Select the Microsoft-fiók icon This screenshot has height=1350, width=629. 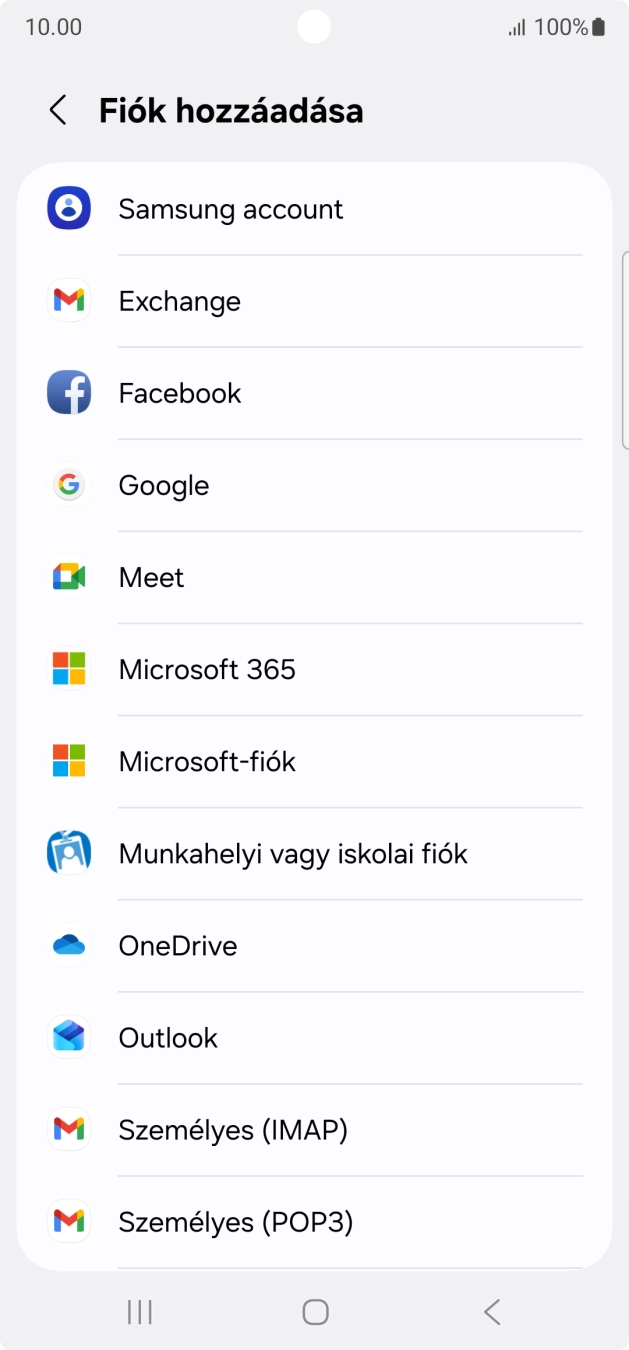pyautogui.click(x=68, y=761)
